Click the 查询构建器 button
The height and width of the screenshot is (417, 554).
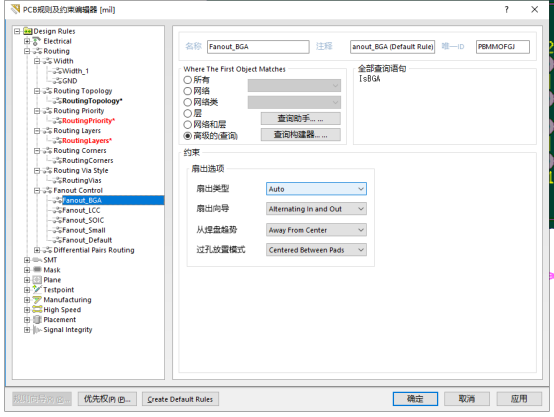point(301,135)
